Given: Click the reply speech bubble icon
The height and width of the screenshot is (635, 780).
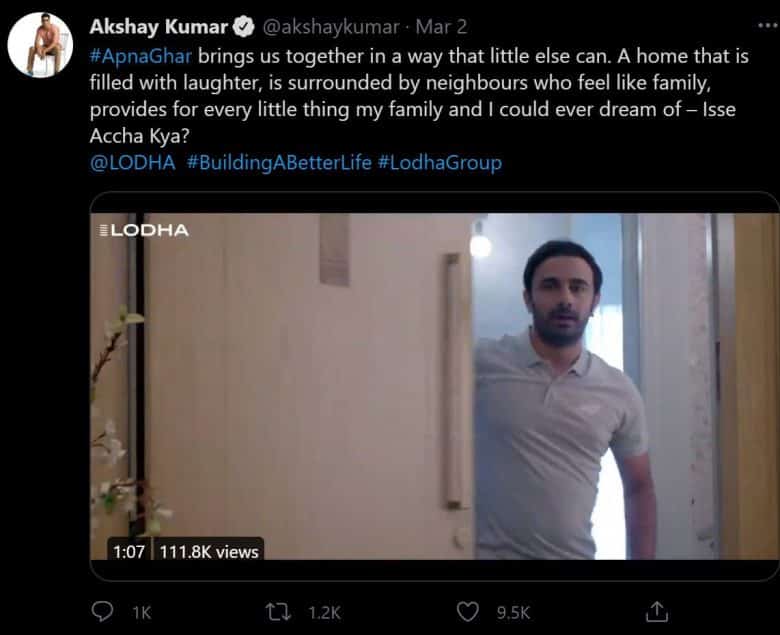Looking at the screenshot, I should point(102,611).
